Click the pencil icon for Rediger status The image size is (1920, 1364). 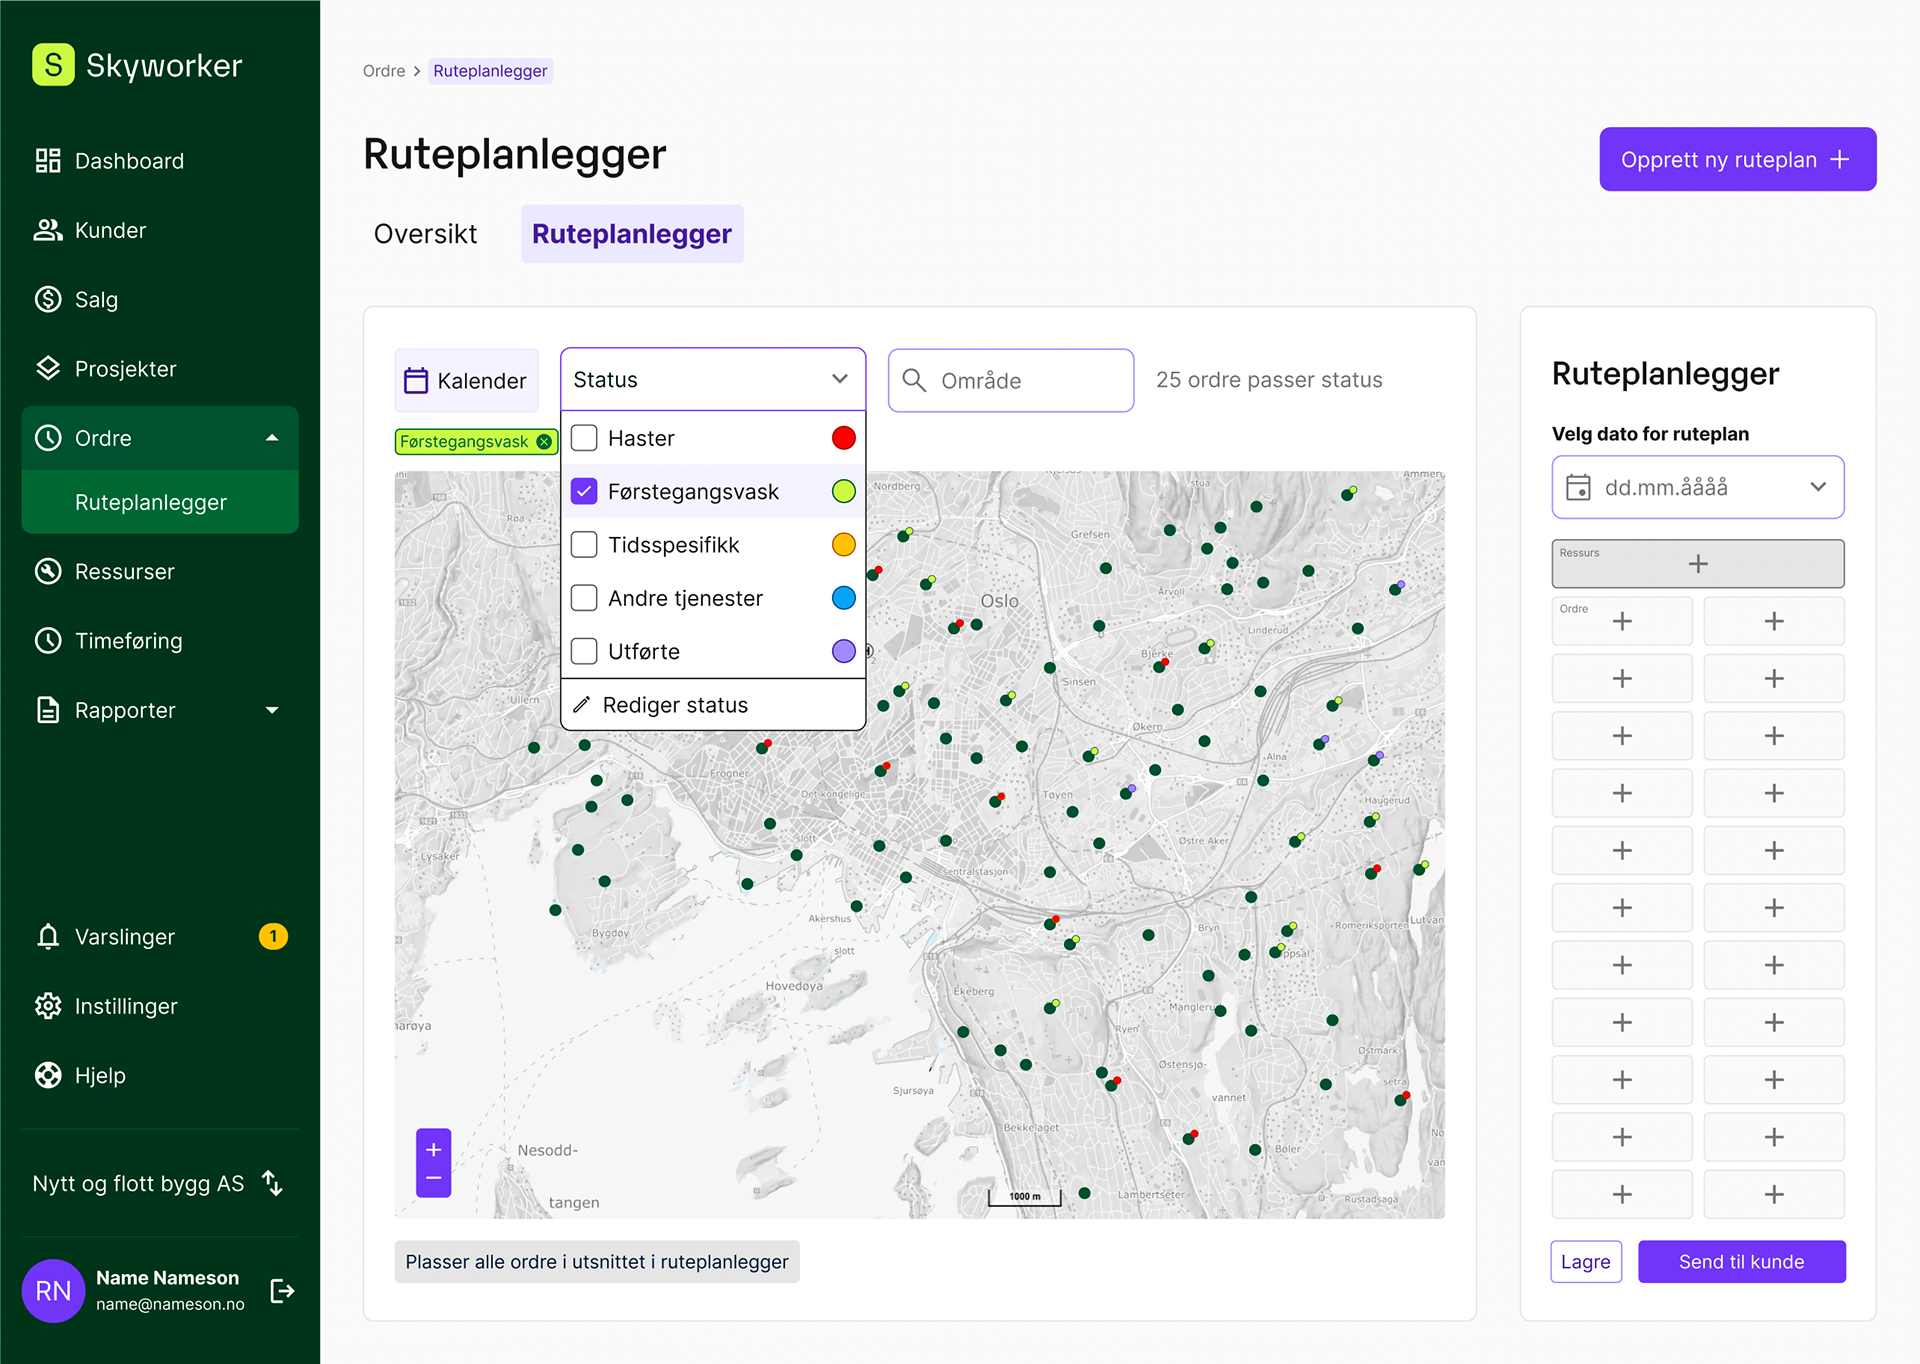pos(582,705)
